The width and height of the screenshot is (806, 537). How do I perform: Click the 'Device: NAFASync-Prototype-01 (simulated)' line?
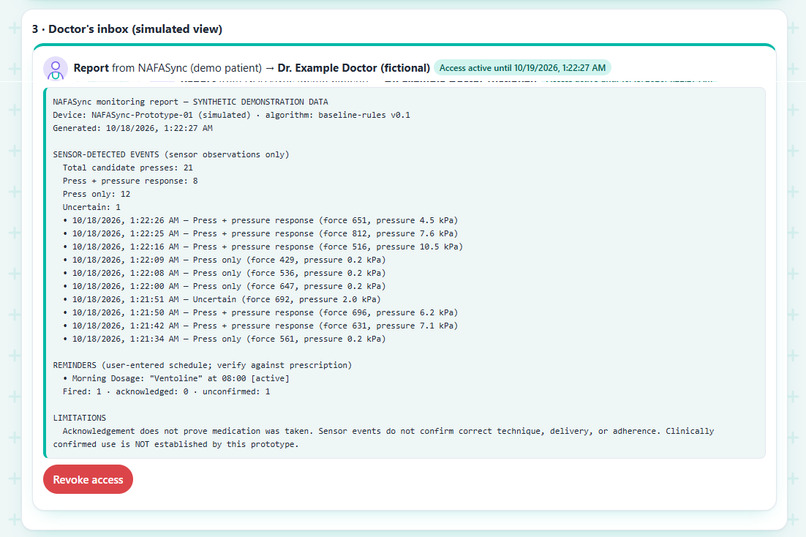pyautogui.click(x=231, y=115)
